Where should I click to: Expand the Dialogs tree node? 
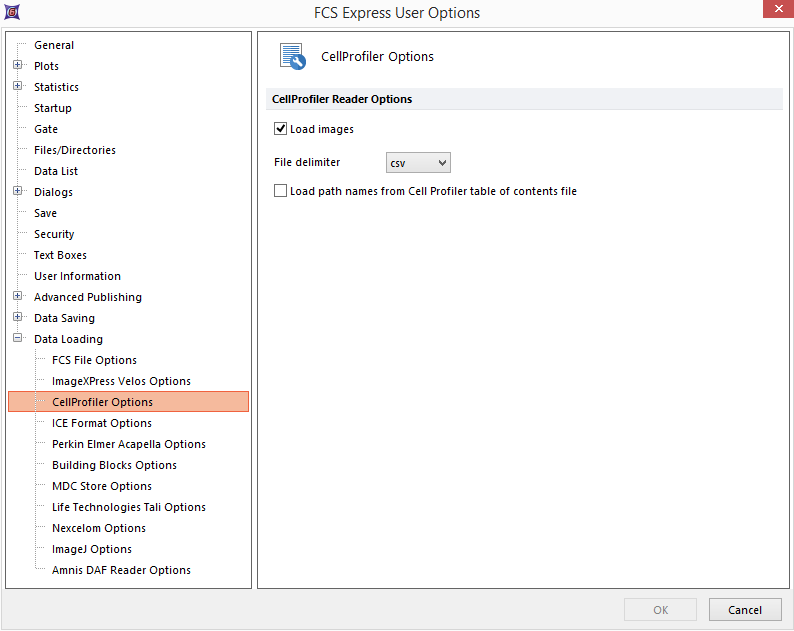coord(18,192)
